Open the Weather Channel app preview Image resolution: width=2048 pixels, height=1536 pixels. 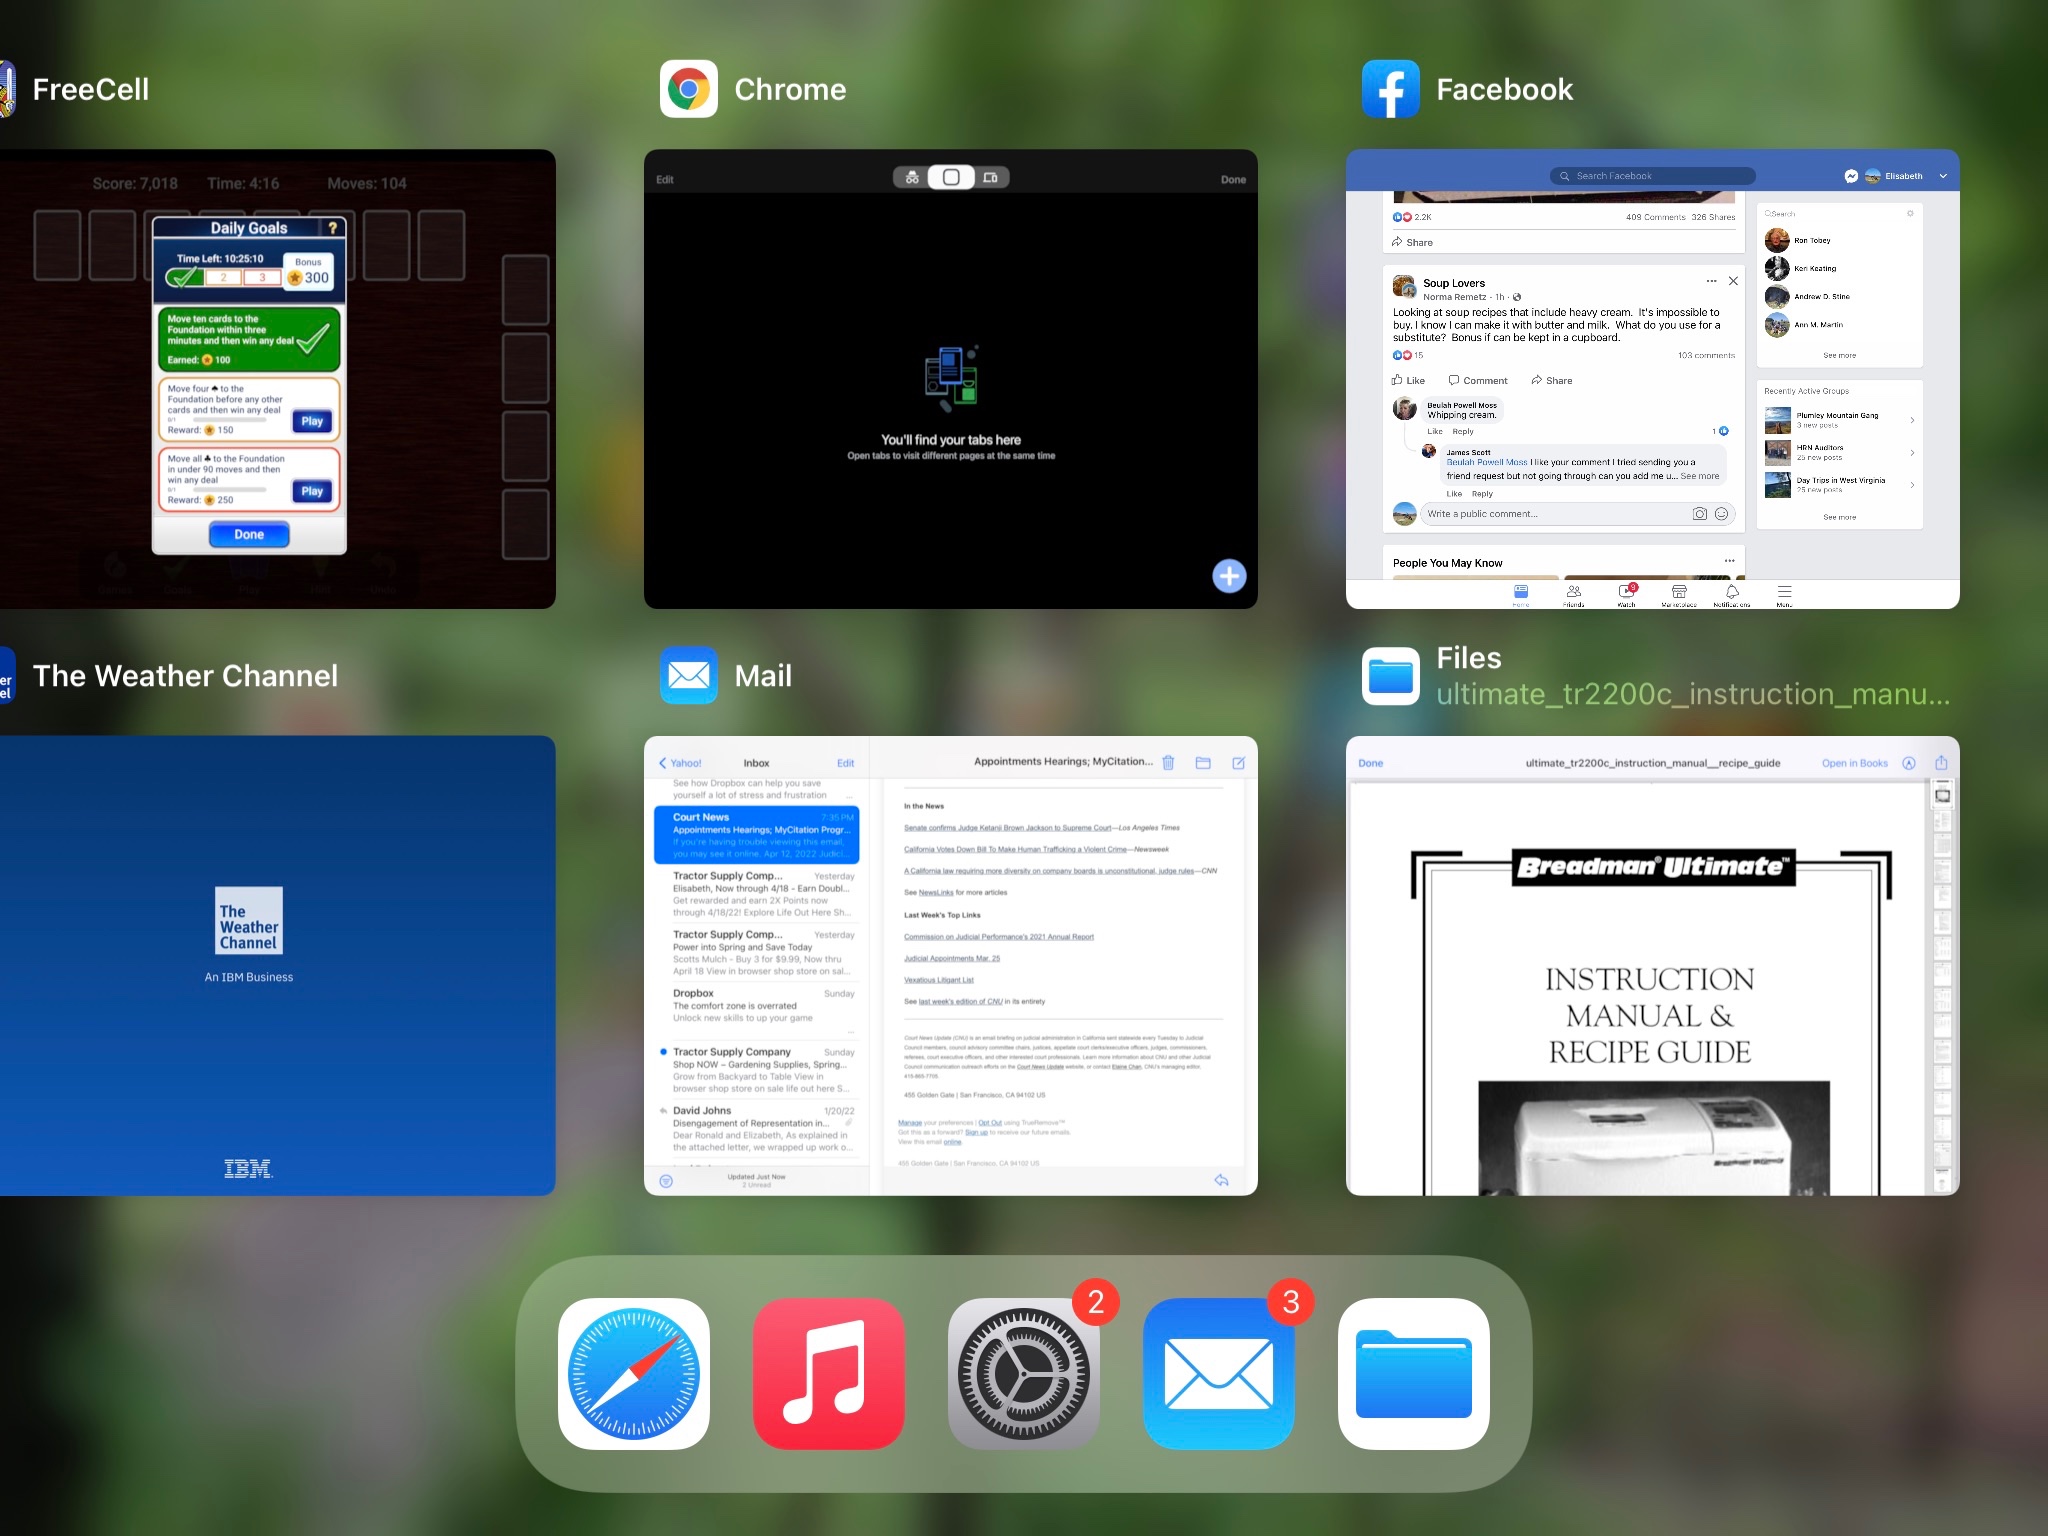[x=277, y=965]
